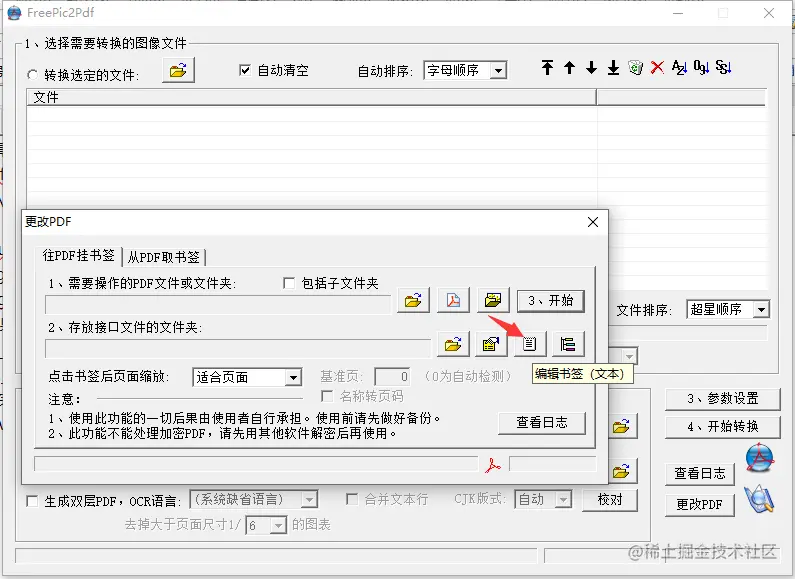Browse interface file folder in row 2
Image resolution: width=795 pixels, height=579 pixels.
pyautogui.click(x=453, y=344)
